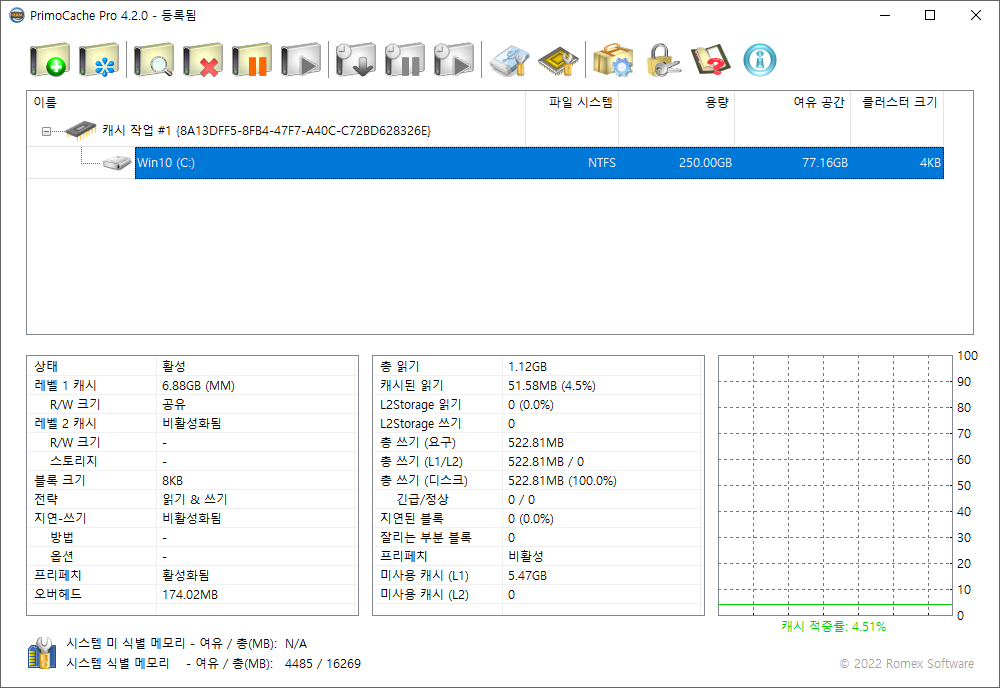Click the 파일 시스템 column header
Image resolution: width=1000 pixels, height=688 pixels.
572,102
